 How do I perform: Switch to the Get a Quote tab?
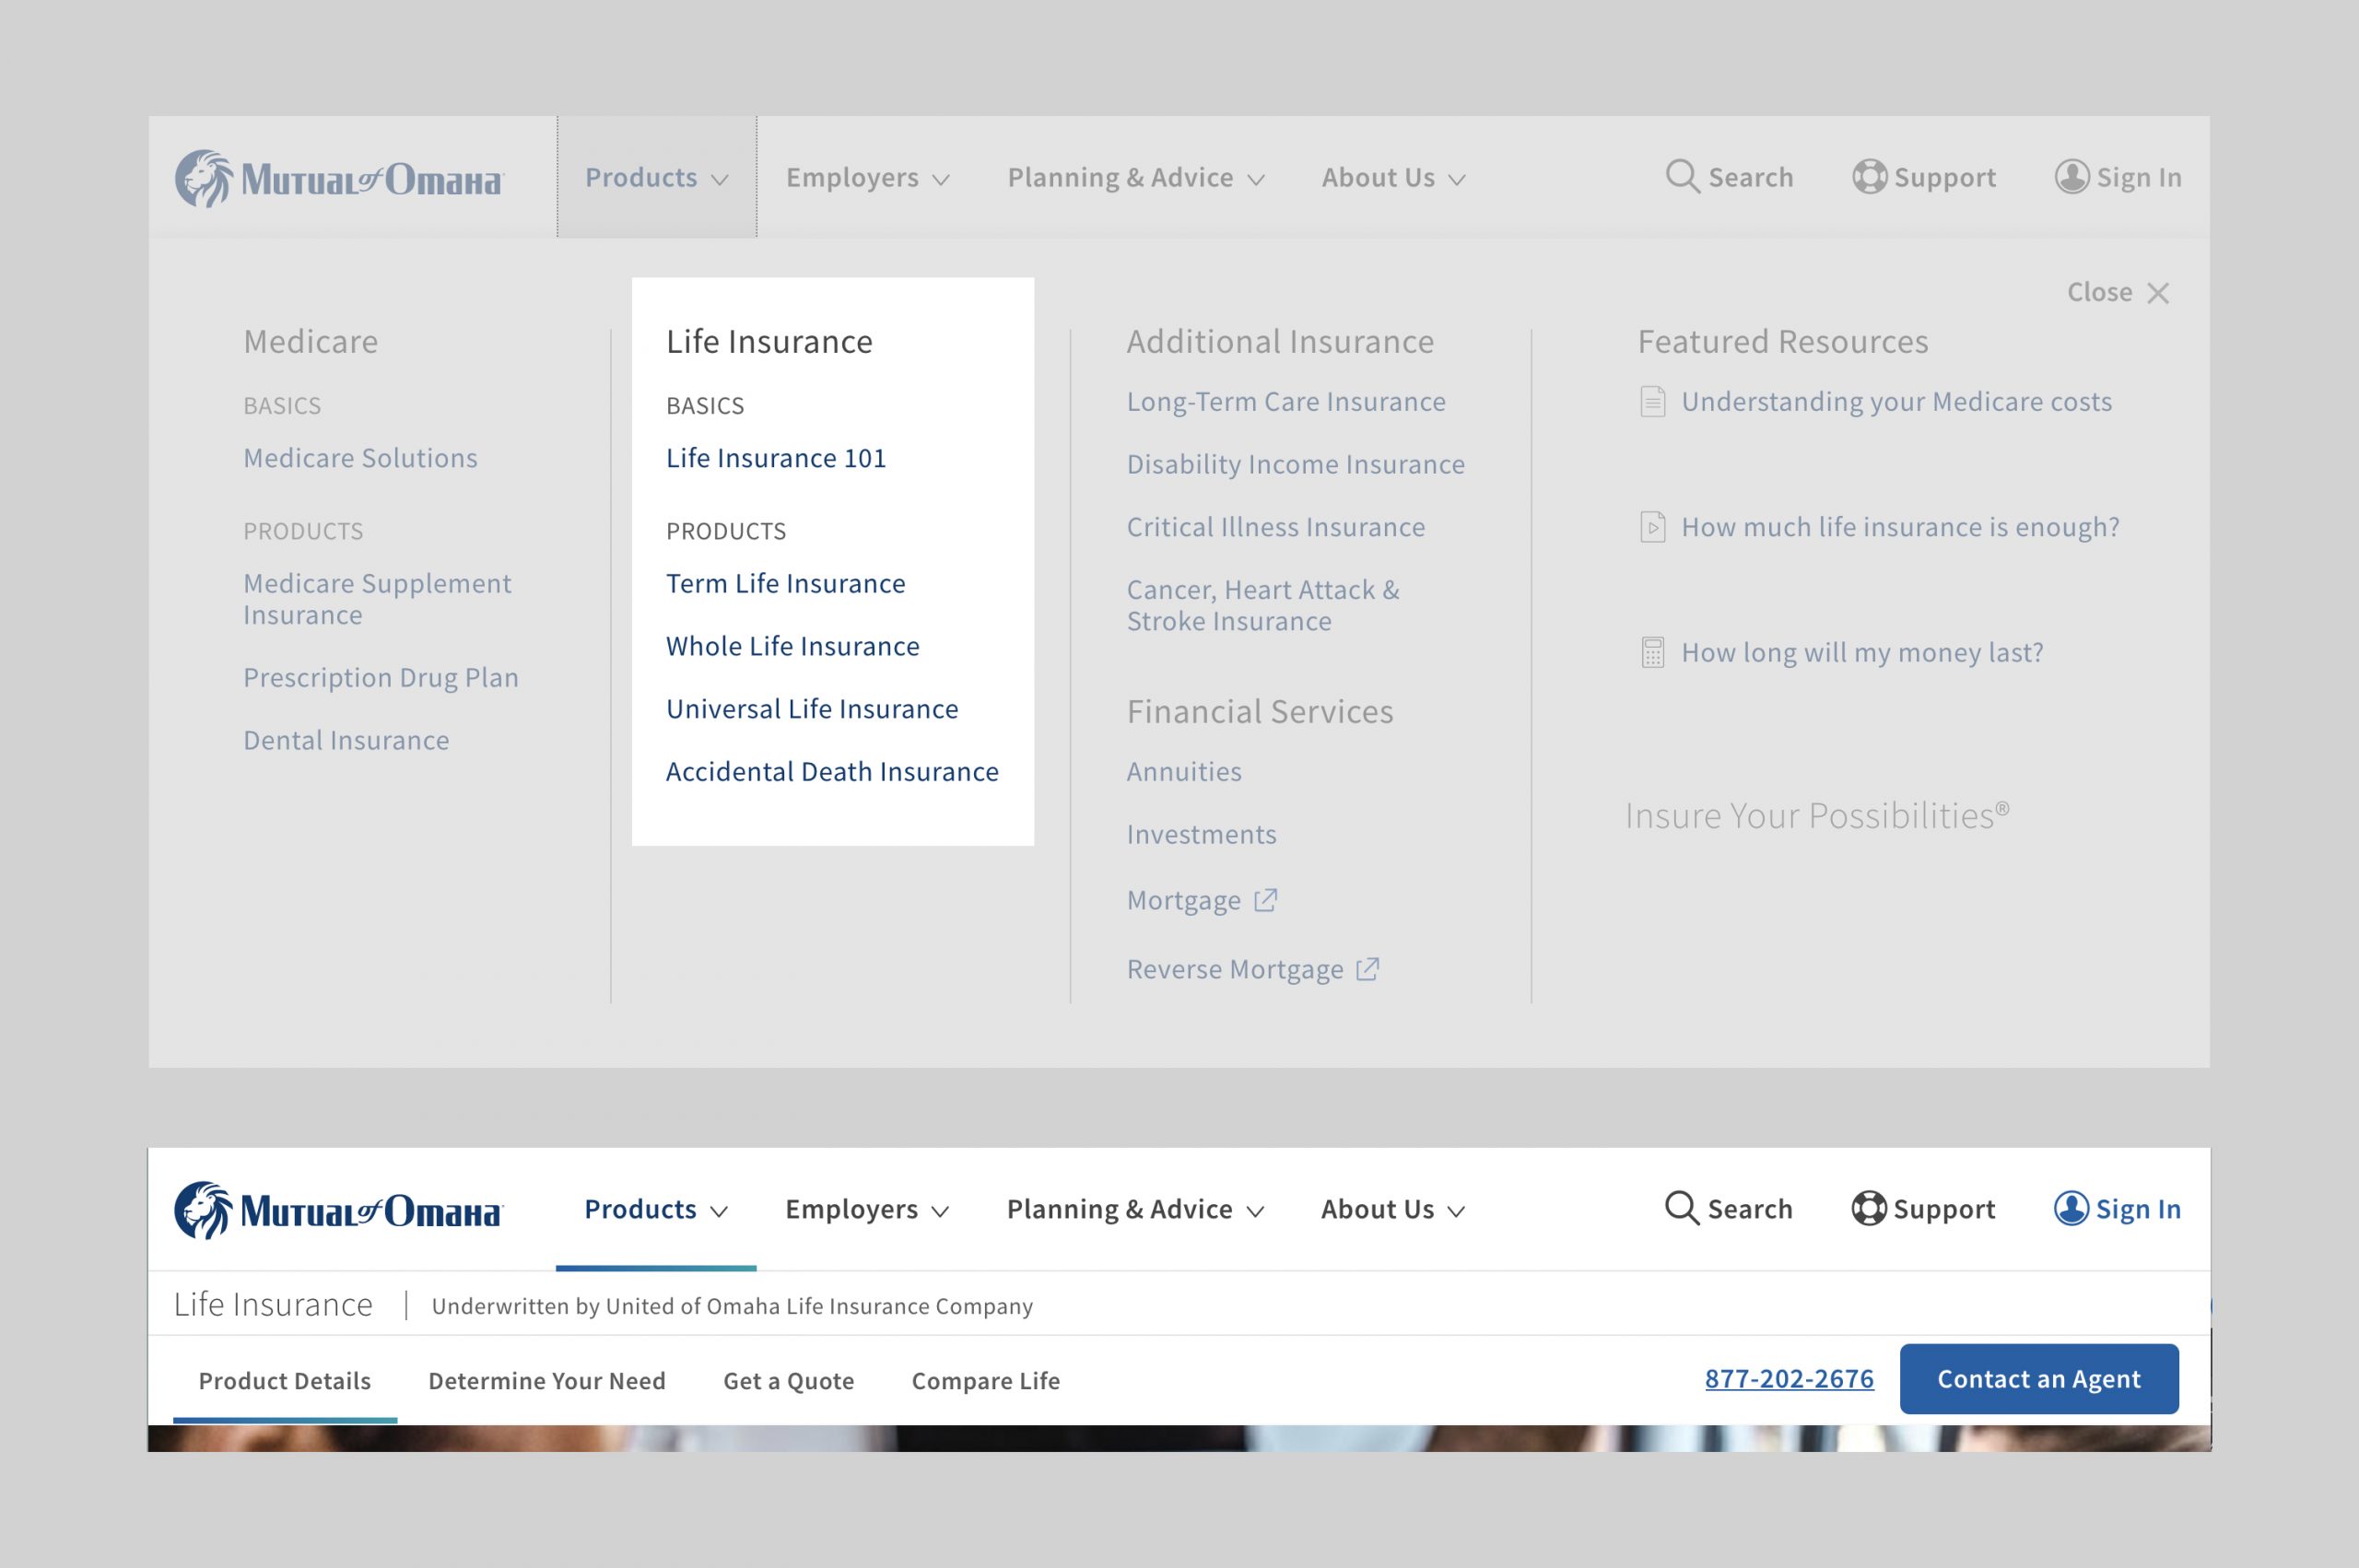[788, 1381]
